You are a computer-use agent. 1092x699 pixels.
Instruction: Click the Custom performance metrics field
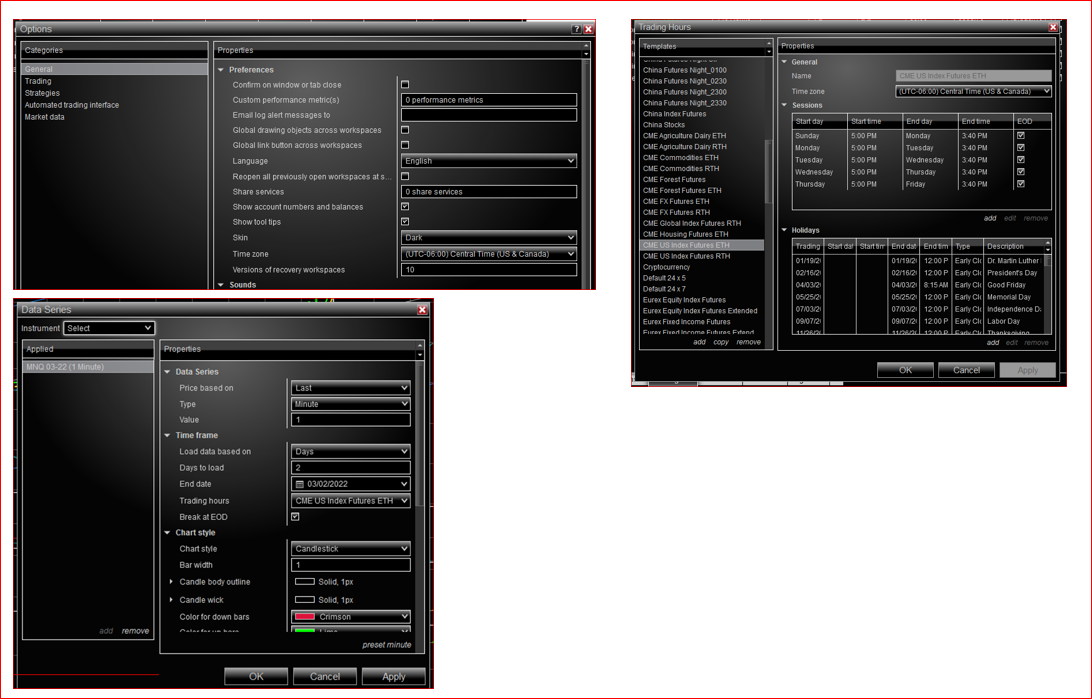[x=489, y=100]
